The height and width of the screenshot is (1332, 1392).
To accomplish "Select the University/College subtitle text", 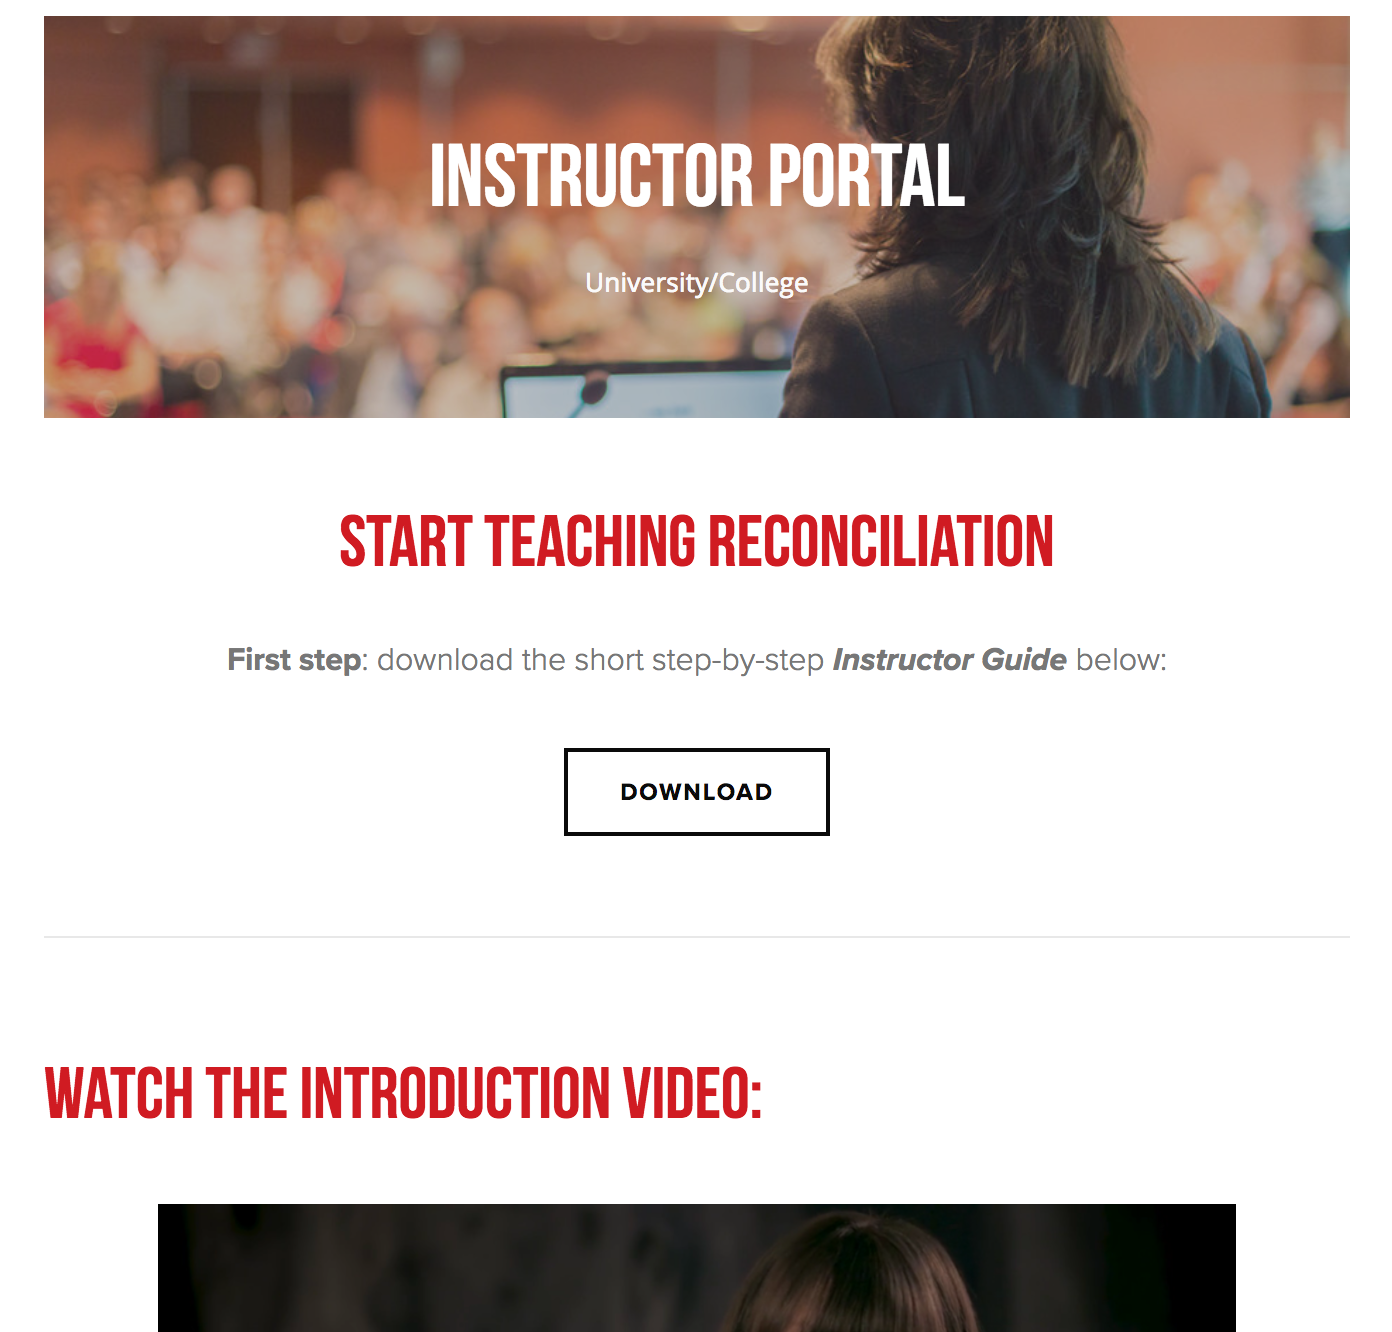I will pyautogui.click(x=697, y=283).
